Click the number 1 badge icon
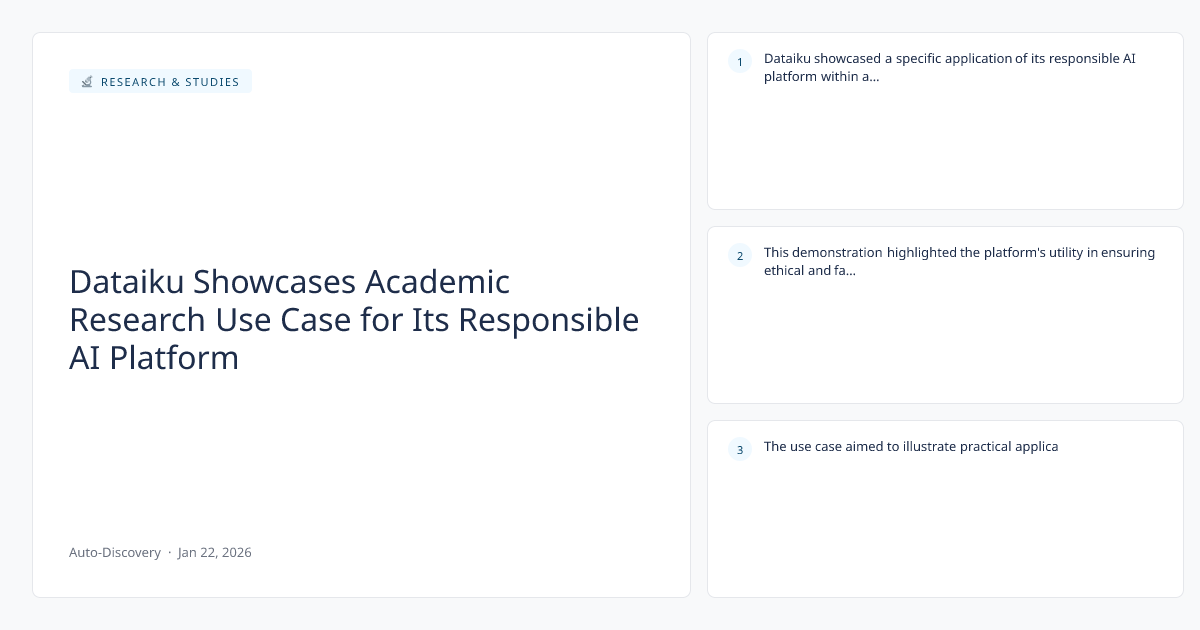The width and height of the screenshot is (1200, 630). click(x=740, y=62)
